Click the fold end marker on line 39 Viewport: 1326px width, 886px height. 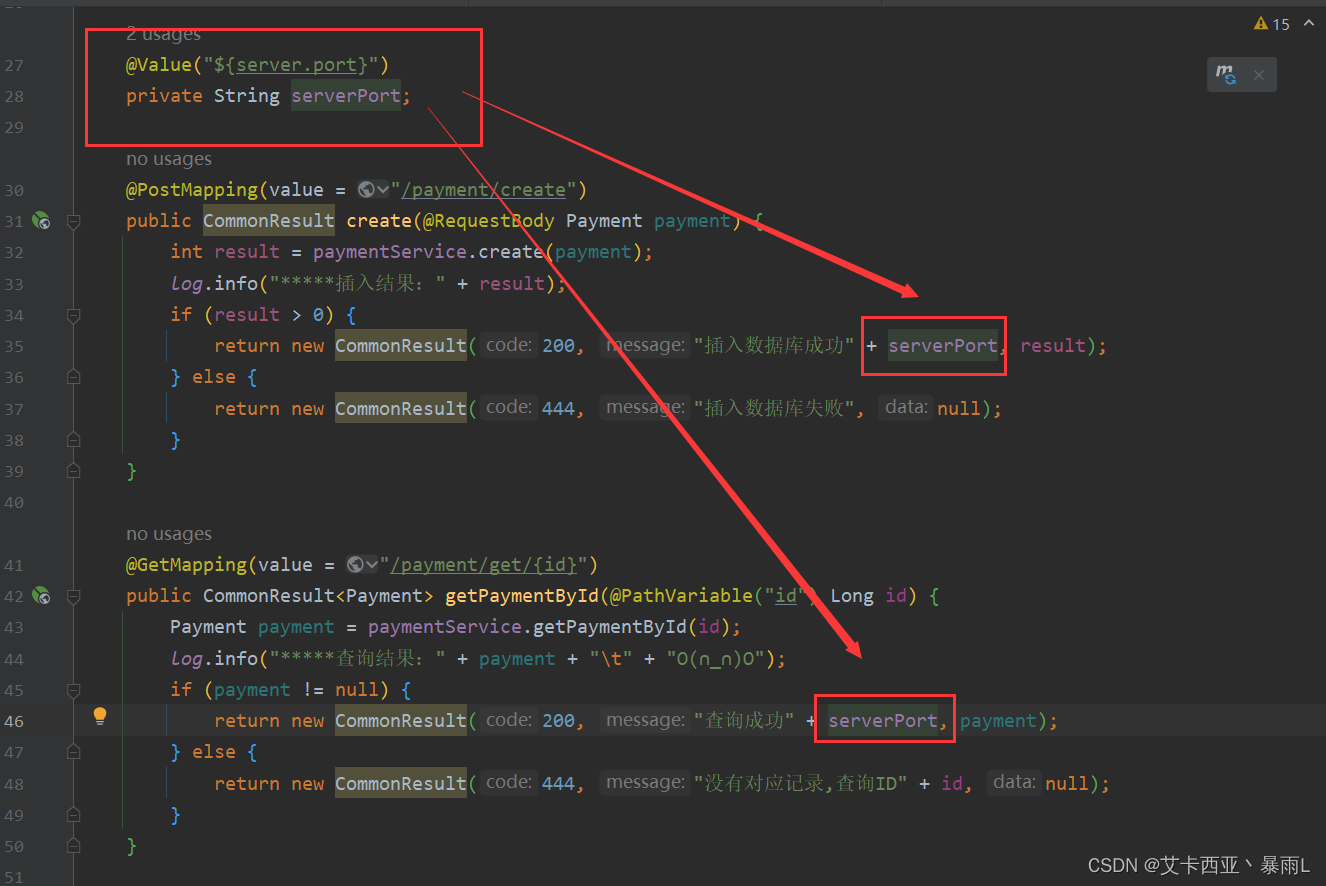click(x=73, y=471)
